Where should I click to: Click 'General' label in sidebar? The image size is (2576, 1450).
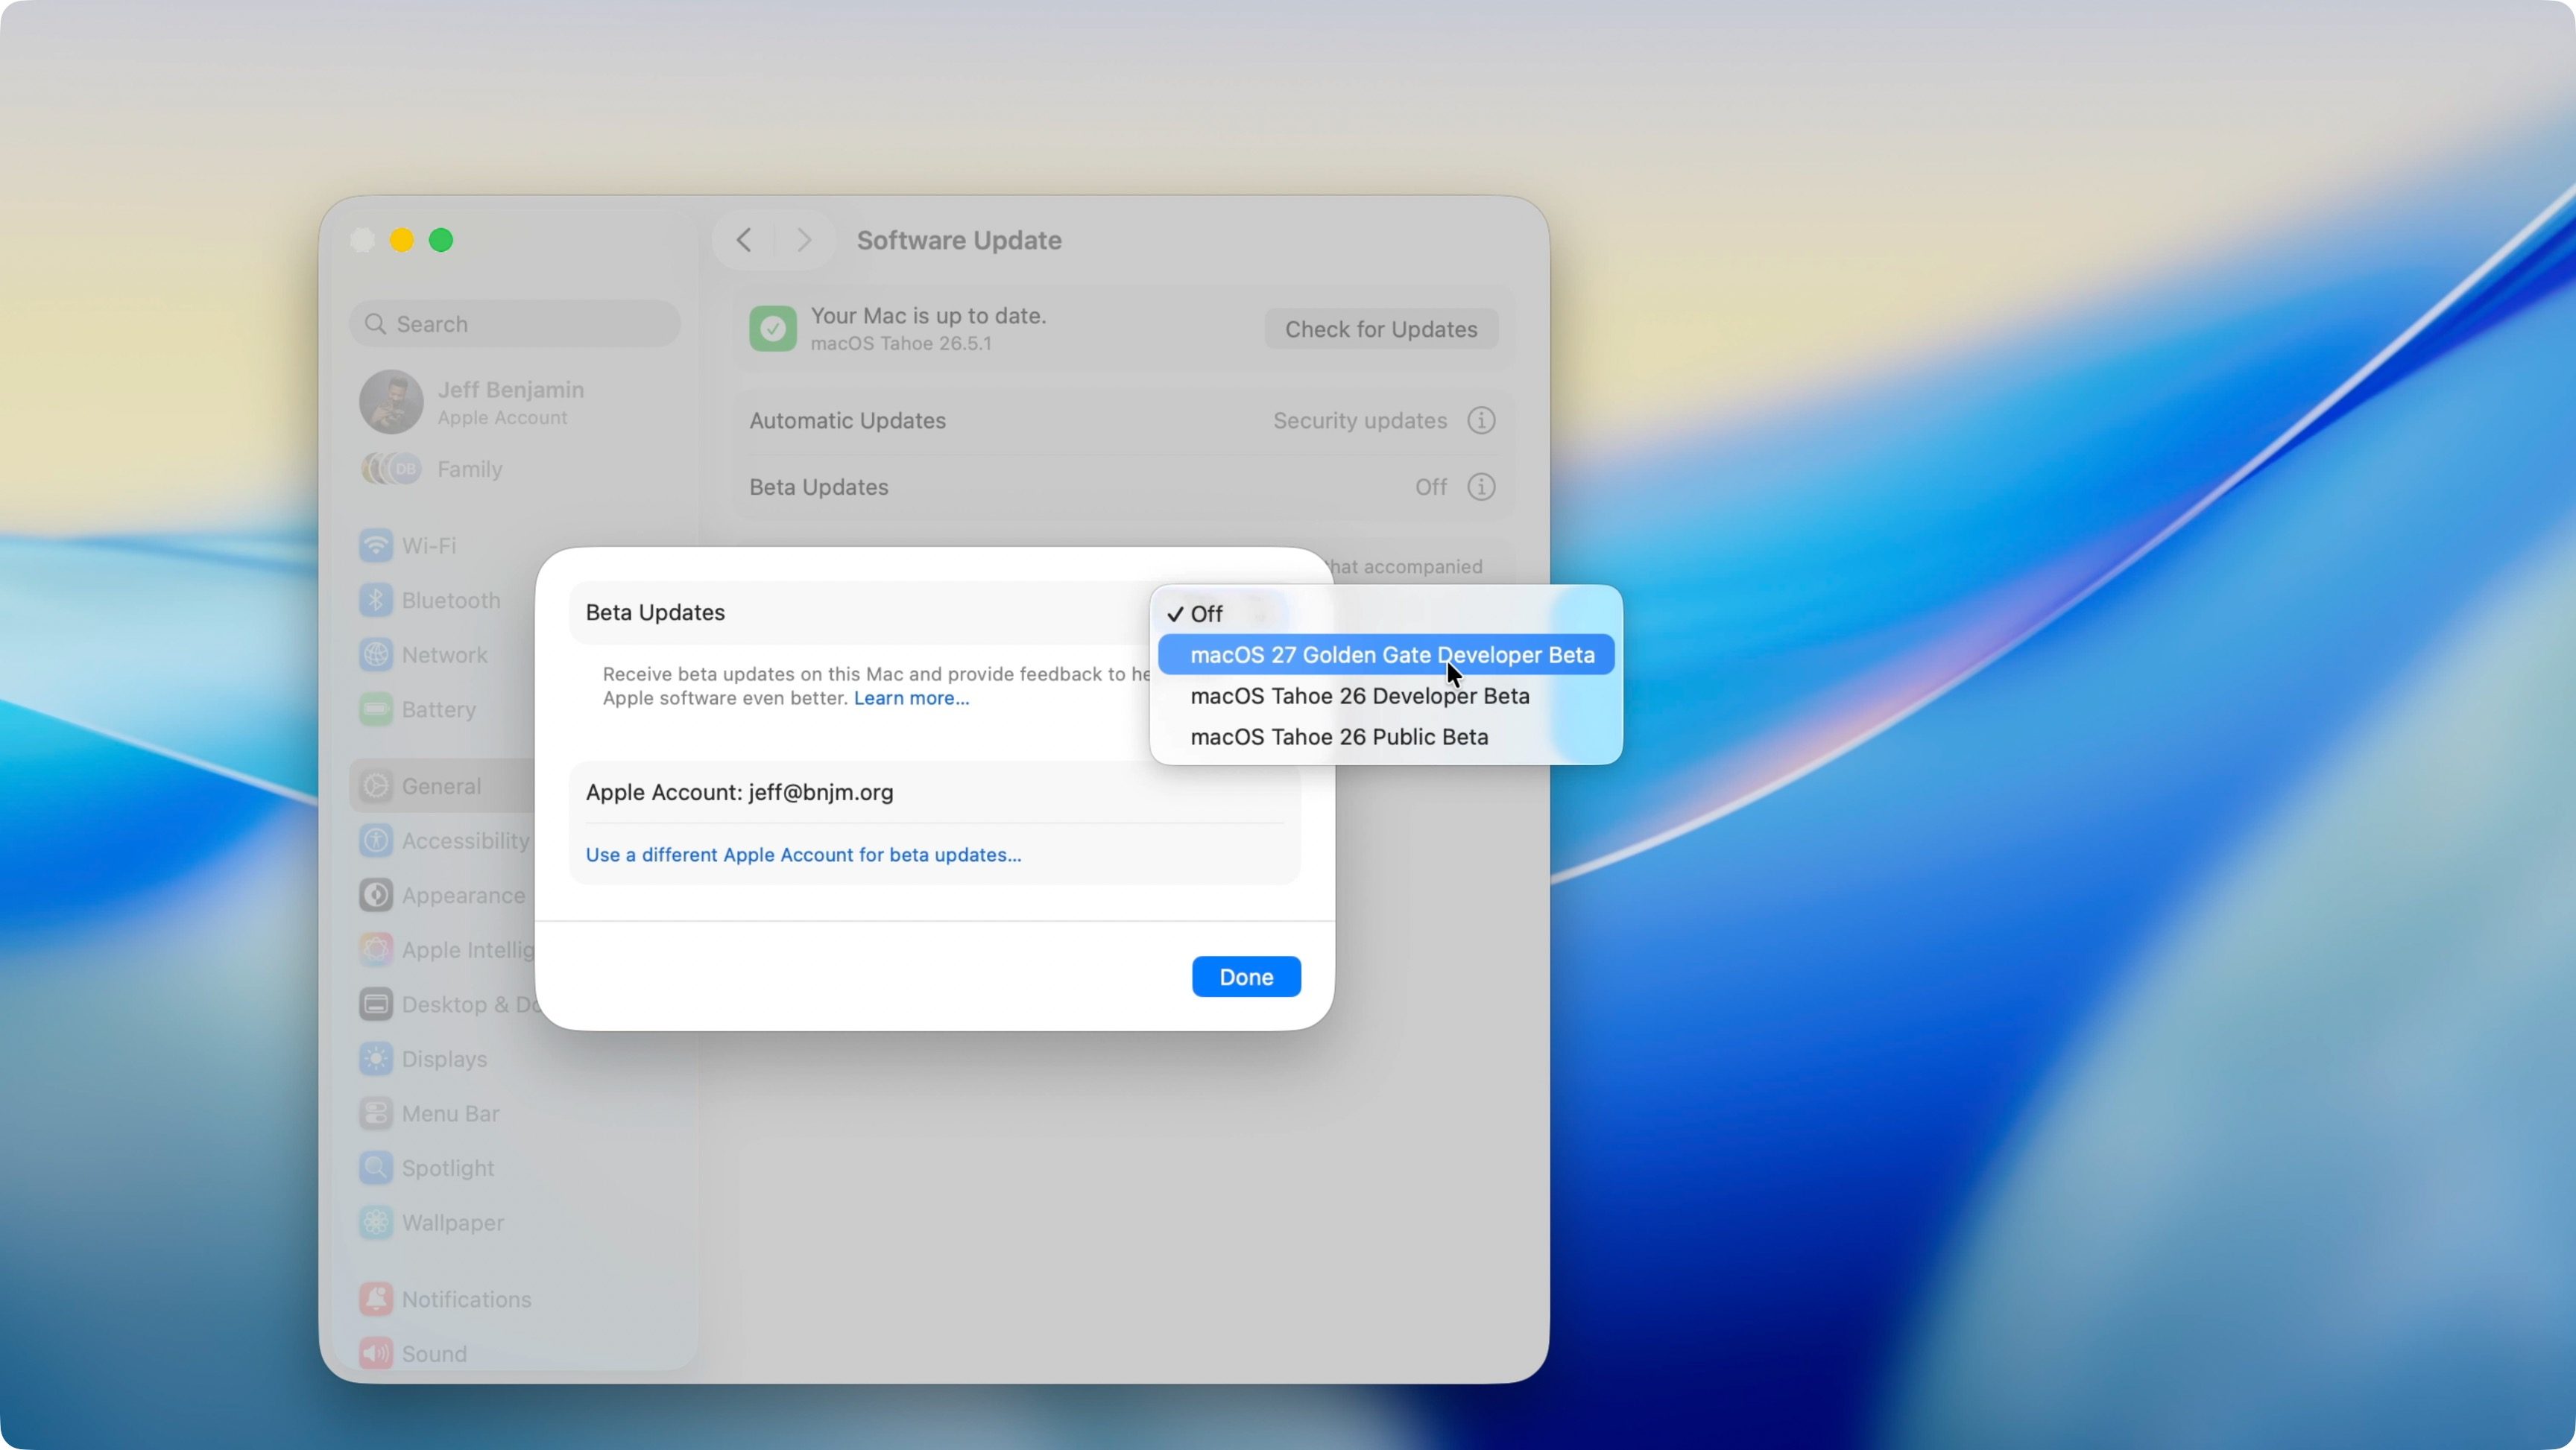pos(442,786)
